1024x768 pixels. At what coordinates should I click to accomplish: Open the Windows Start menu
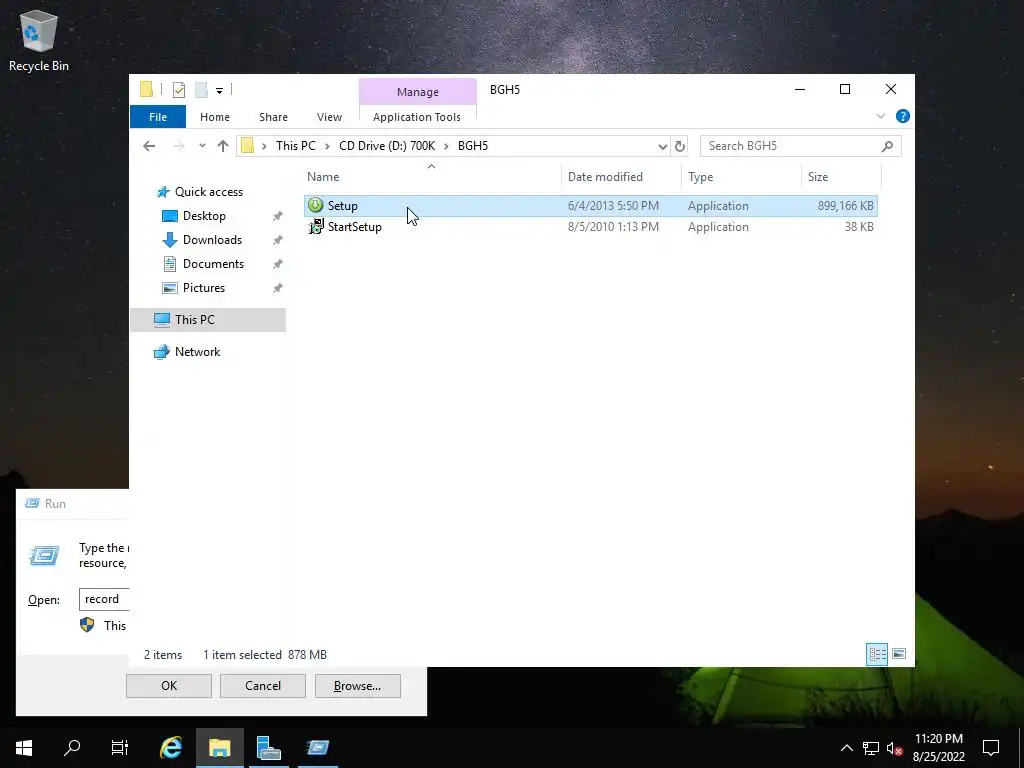click(24, 748)
